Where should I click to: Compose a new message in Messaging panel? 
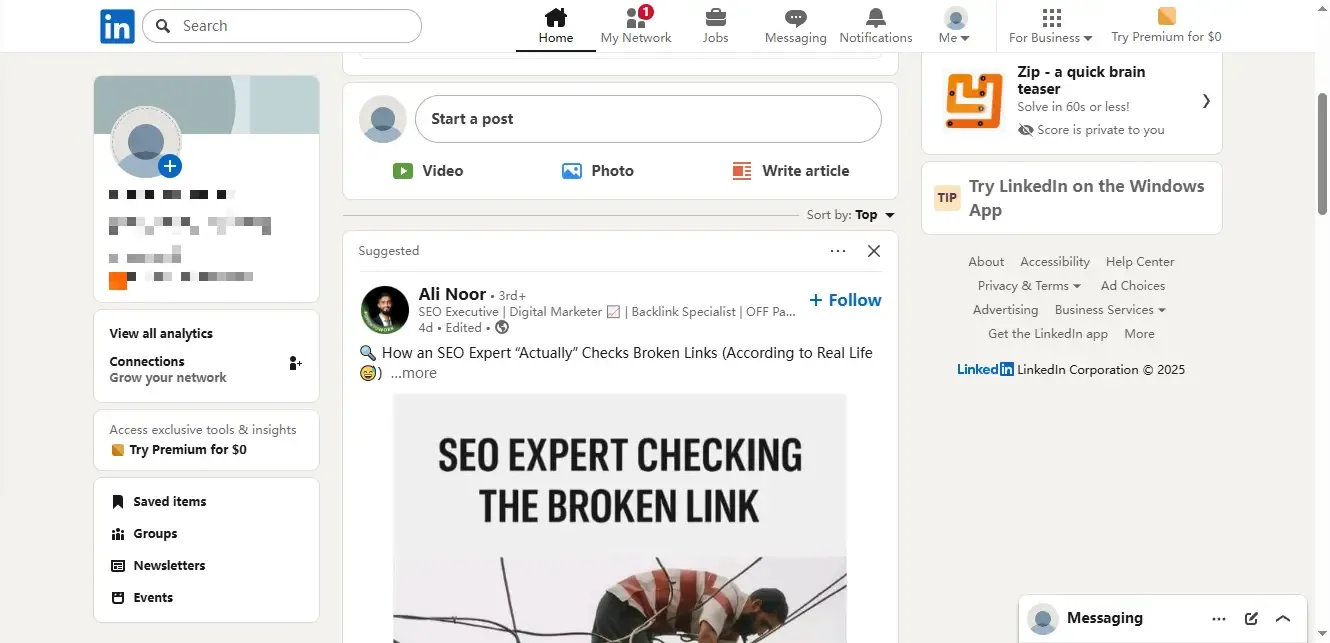[1251, 618]
